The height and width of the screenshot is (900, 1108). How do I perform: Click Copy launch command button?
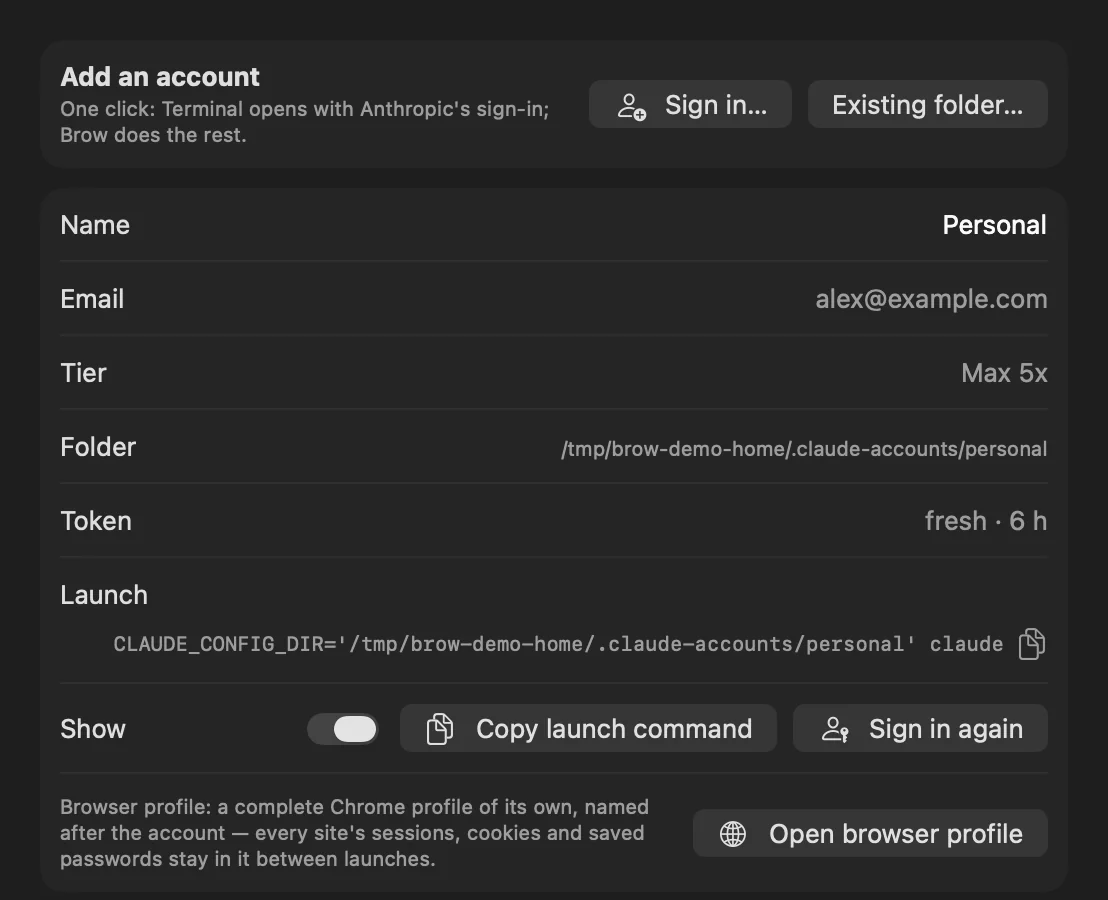click(x=588, y=728)
